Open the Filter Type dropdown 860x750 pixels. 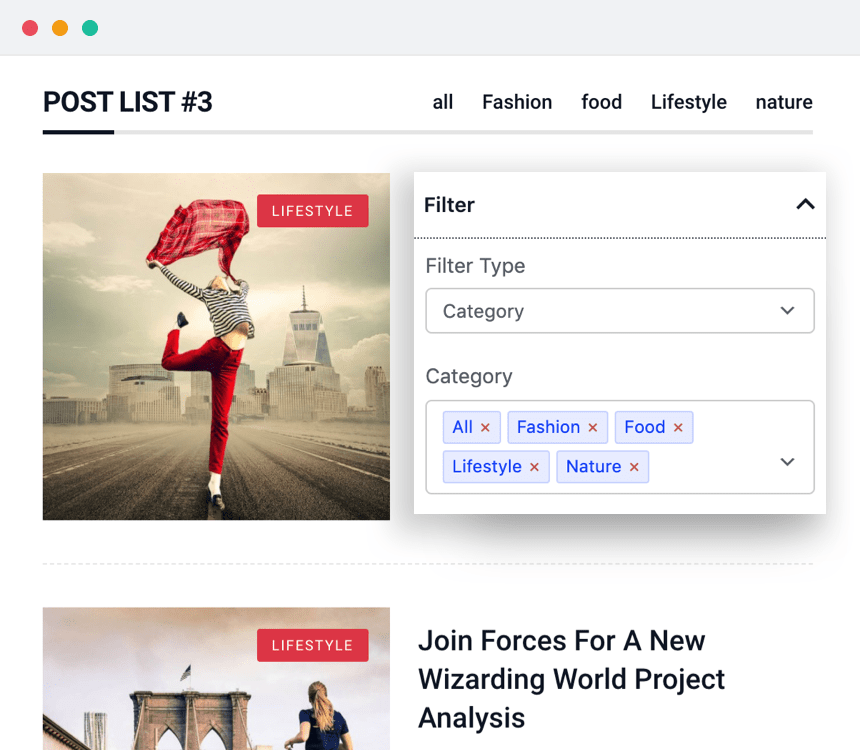click(619, 311)
